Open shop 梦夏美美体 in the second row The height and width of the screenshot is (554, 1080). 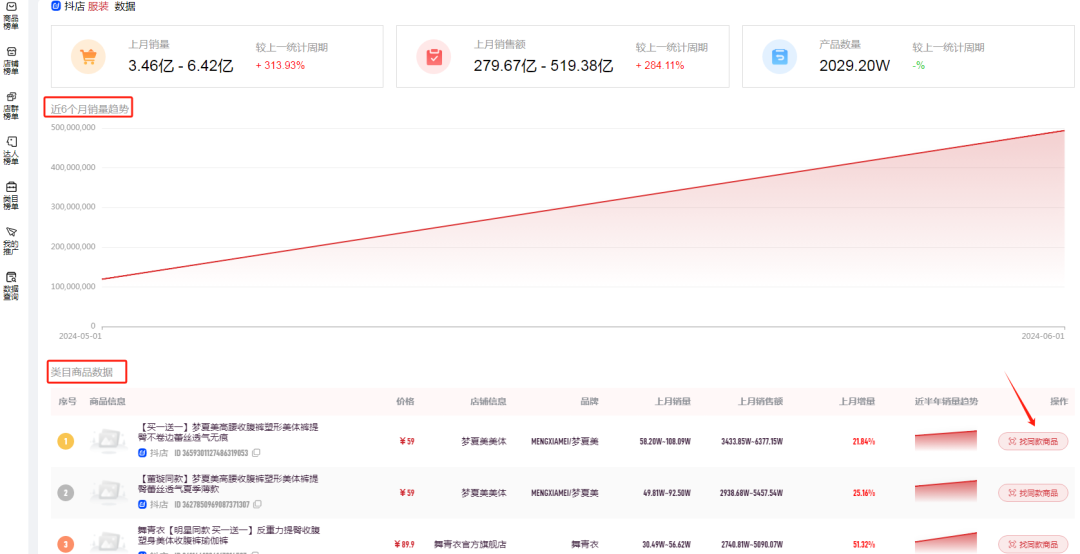point(484,493)
